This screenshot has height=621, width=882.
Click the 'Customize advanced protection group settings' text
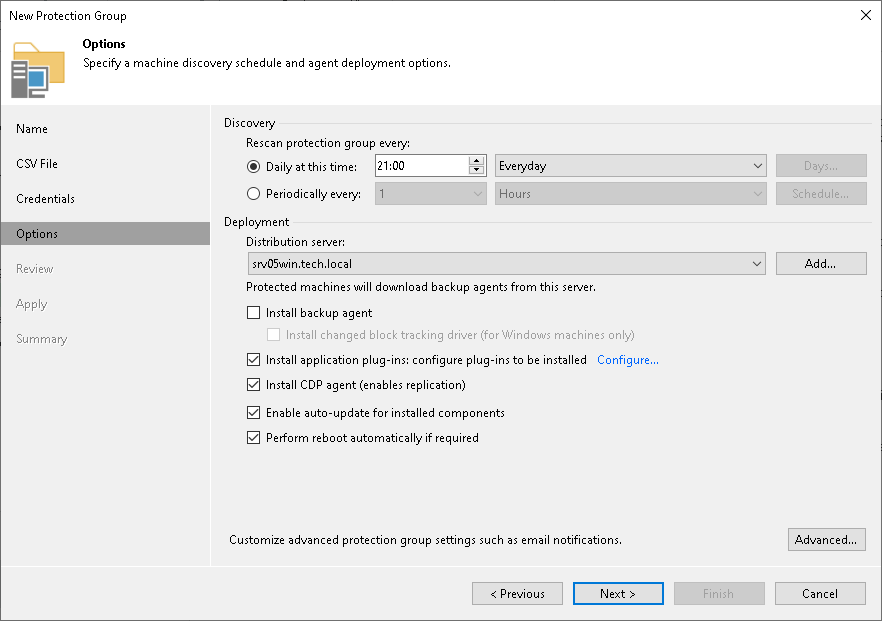425,540
